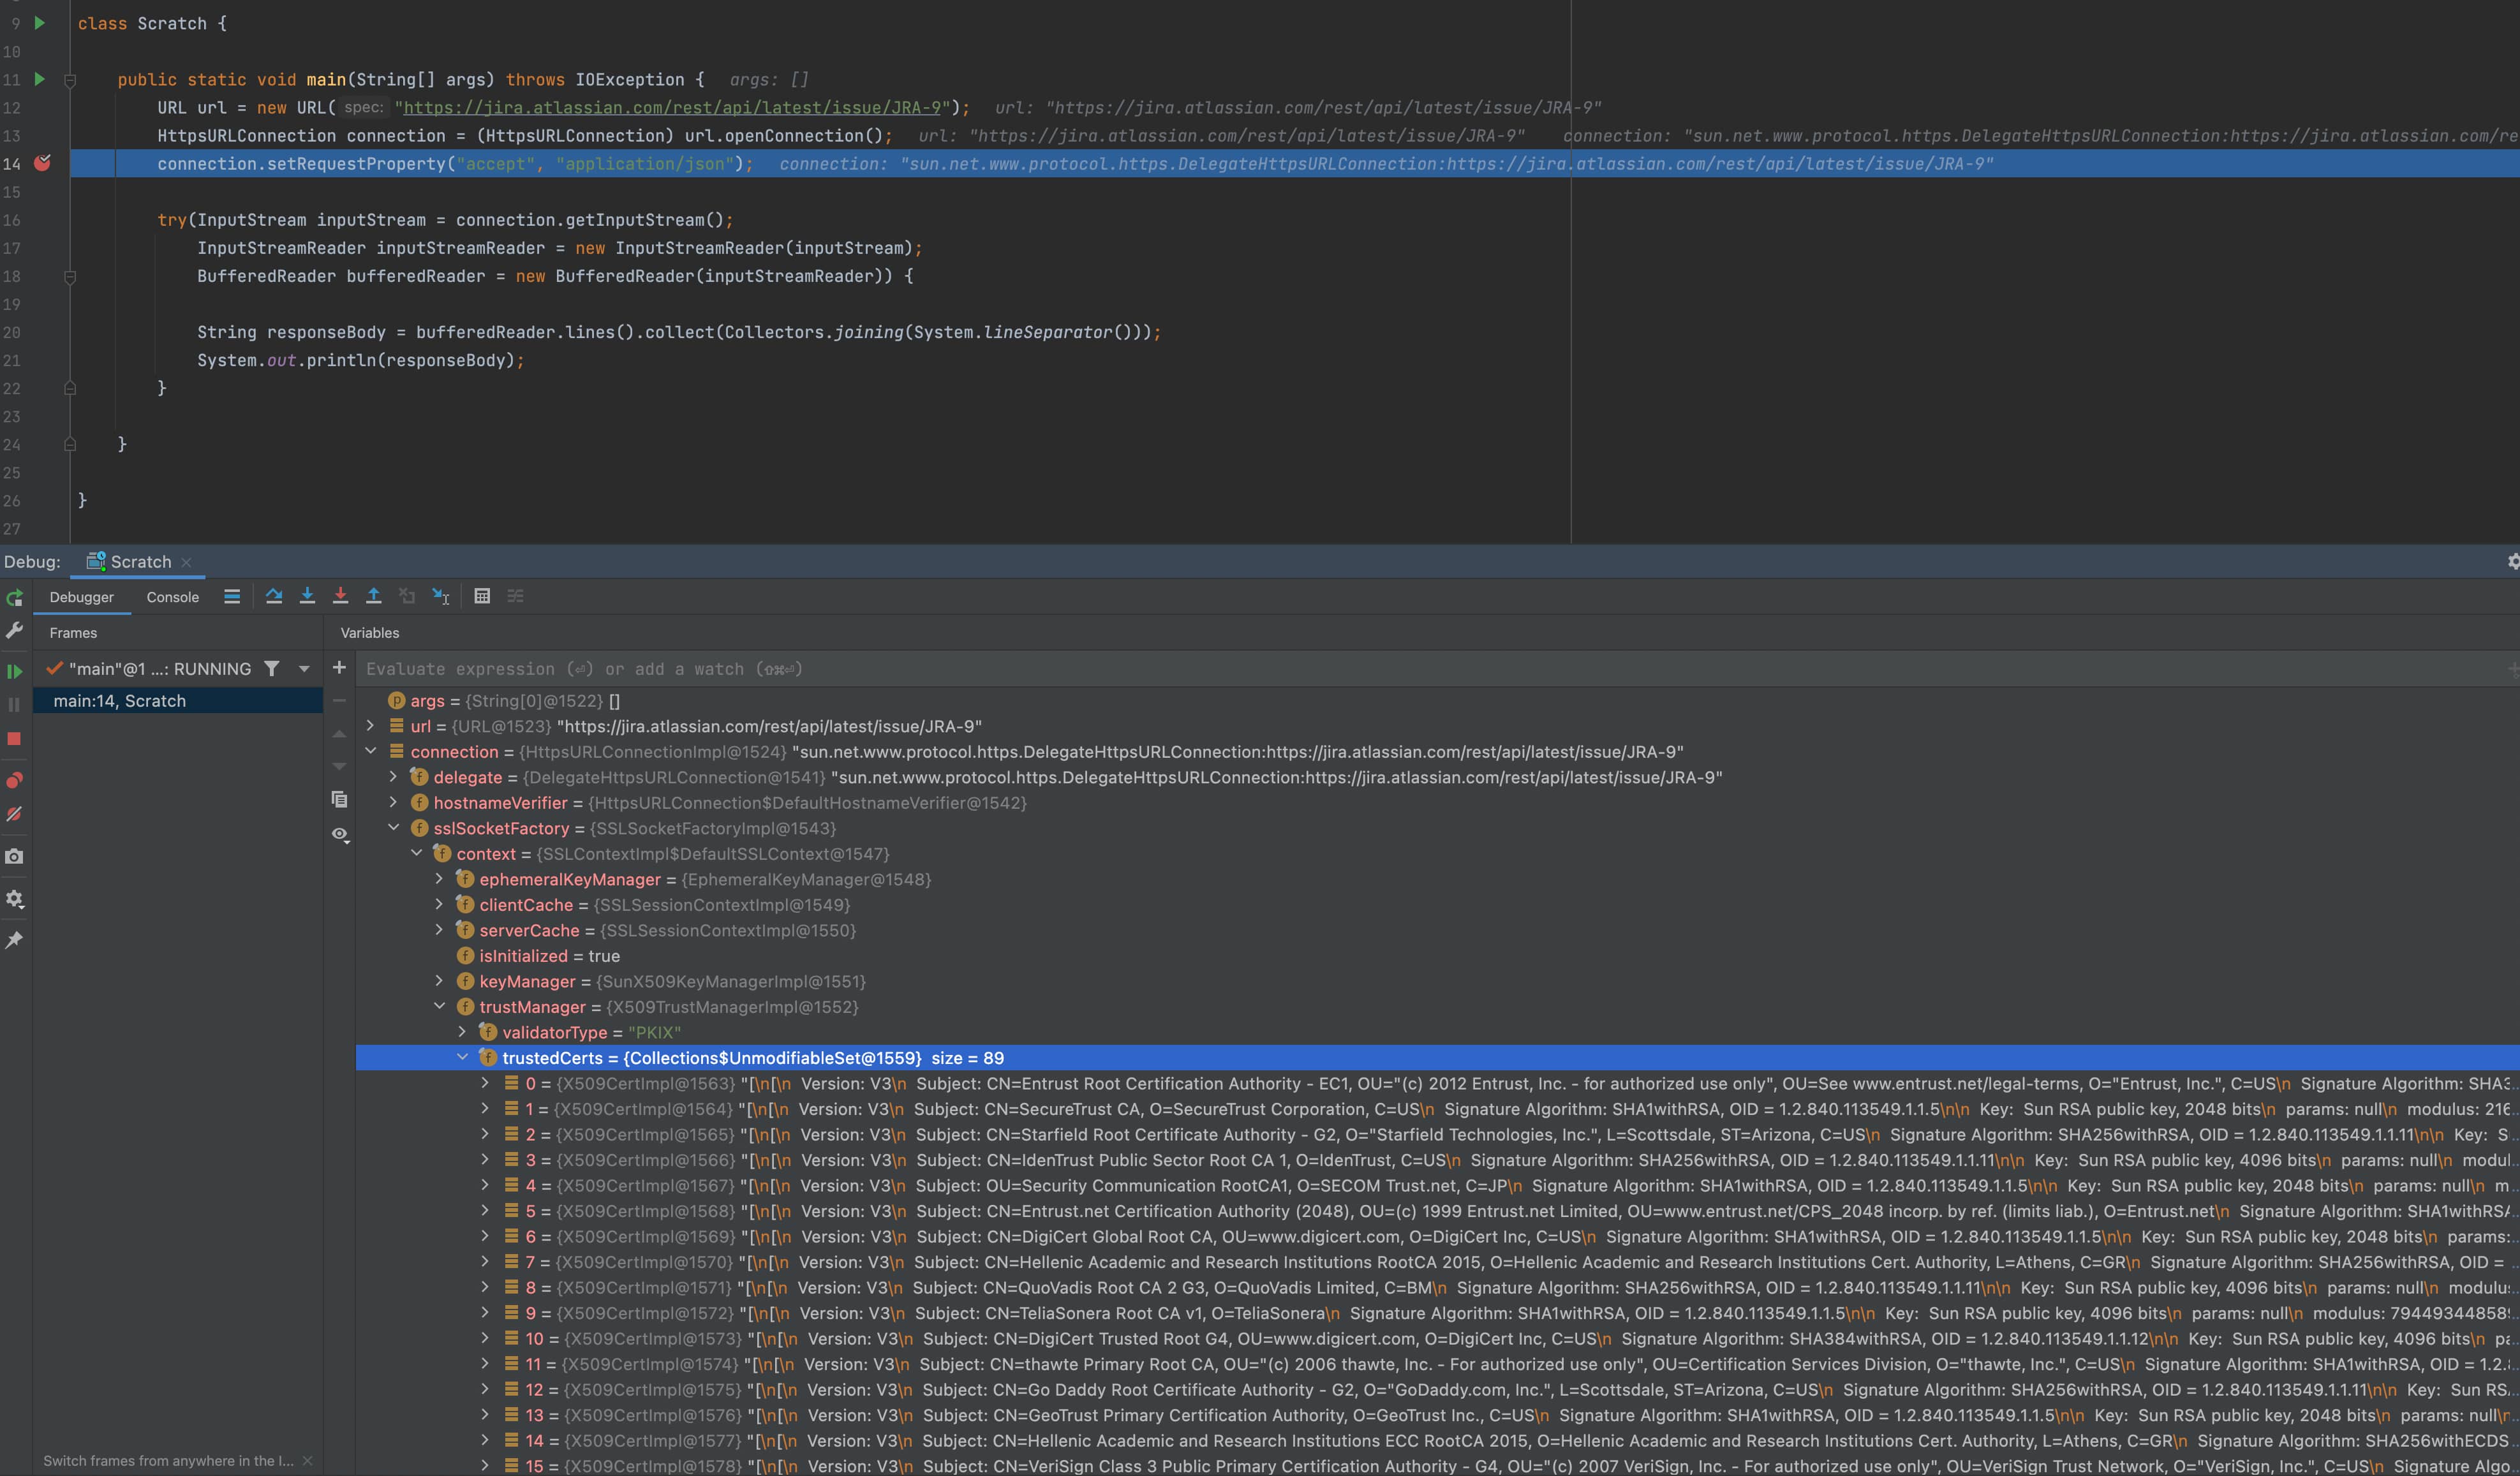The height and width of the screenshot is (1476, 2520).
Task: Expand certificate 0 Entrust Root entry
Action: click(485, 1083)
